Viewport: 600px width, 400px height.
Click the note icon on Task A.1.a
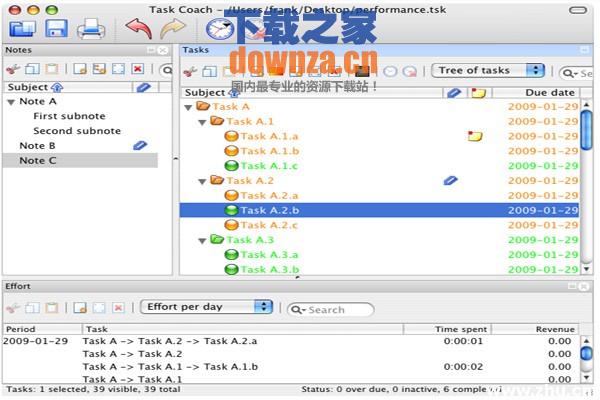tap(475, 136)
